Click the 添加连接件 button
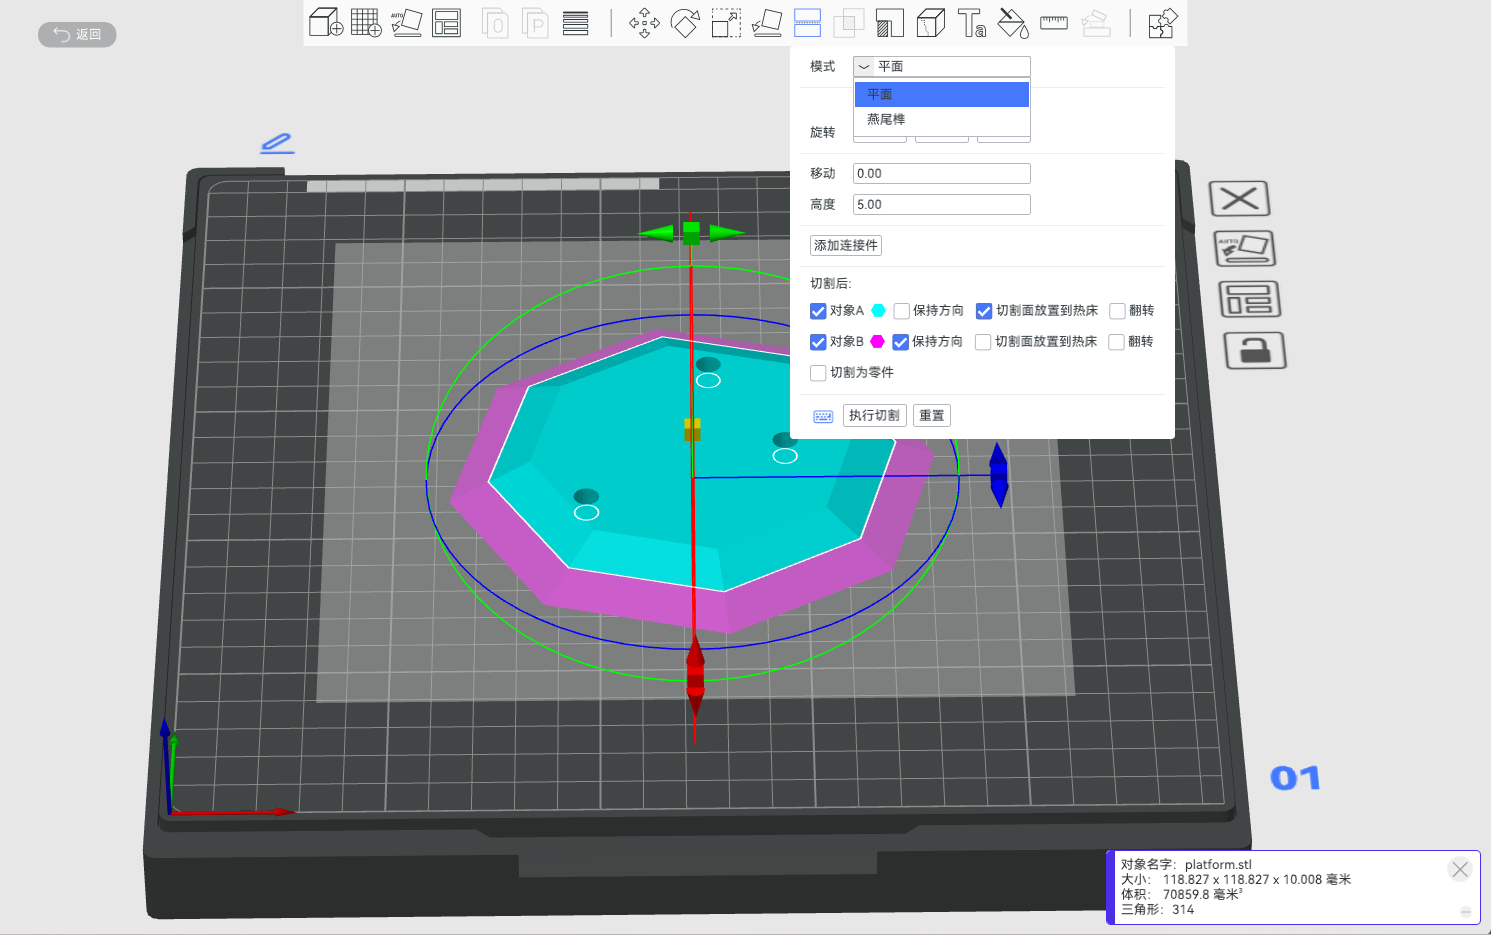The height and width of the screenshot is (935, 1491). tap(845, 246)
